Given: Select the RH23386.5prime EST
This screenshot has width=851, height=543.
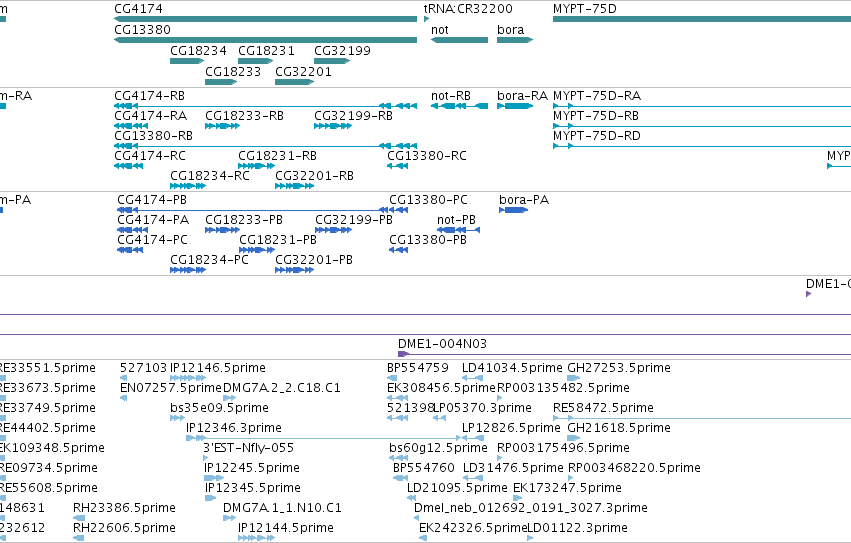Looking at the screenshot, I should point(79,519).
